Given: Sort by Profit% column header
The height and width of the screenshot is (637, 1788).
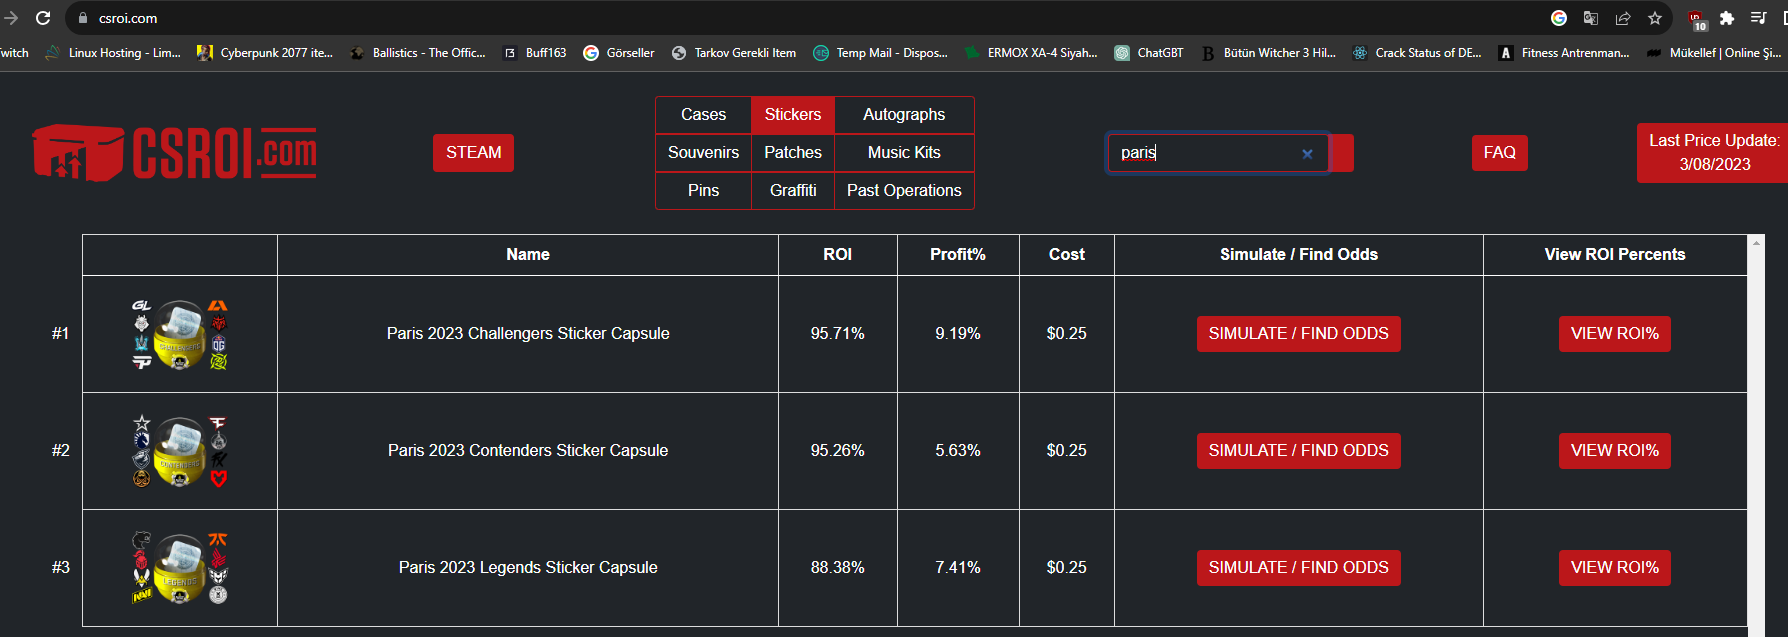Looking at the screenshot, I should click(x=958, y=255).
